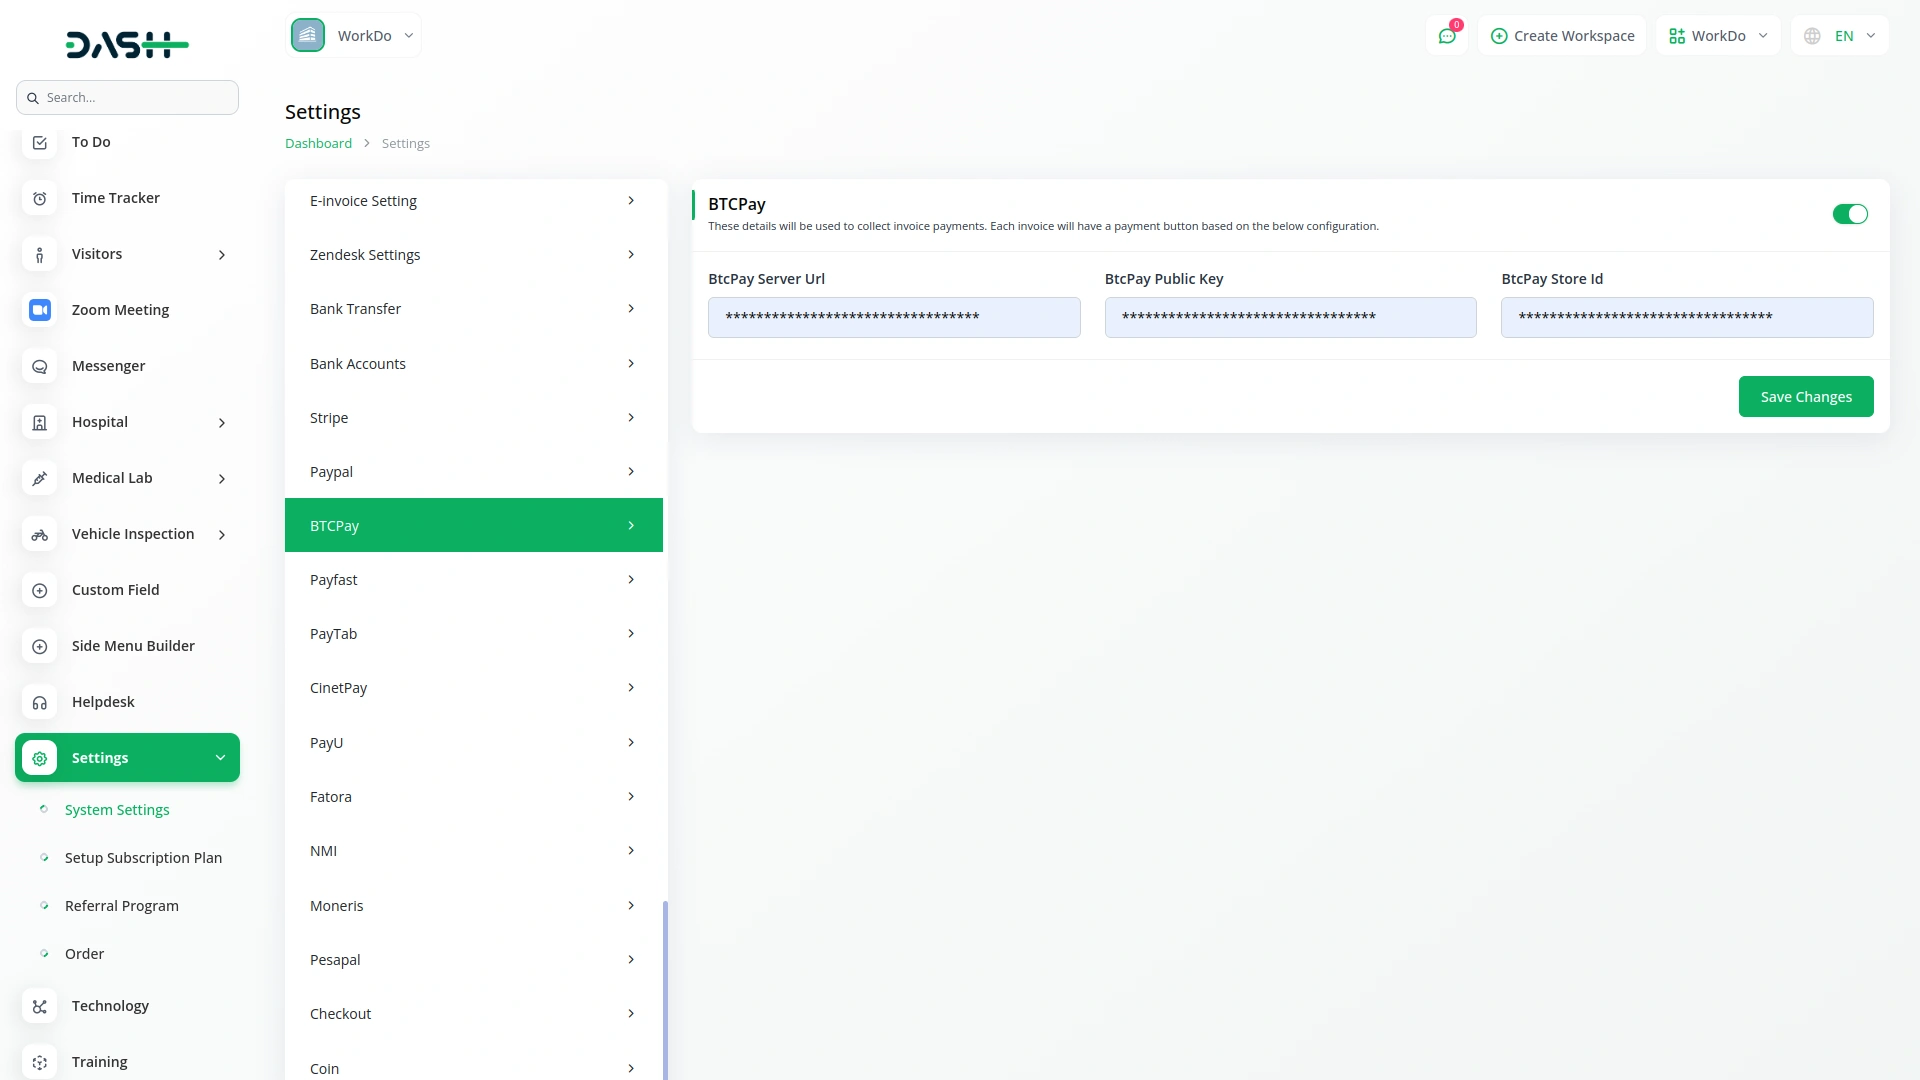Viewport: 1920px width, 1080px height.
Task: Open the Time Tracker sidebar icon
Action: 39,198
